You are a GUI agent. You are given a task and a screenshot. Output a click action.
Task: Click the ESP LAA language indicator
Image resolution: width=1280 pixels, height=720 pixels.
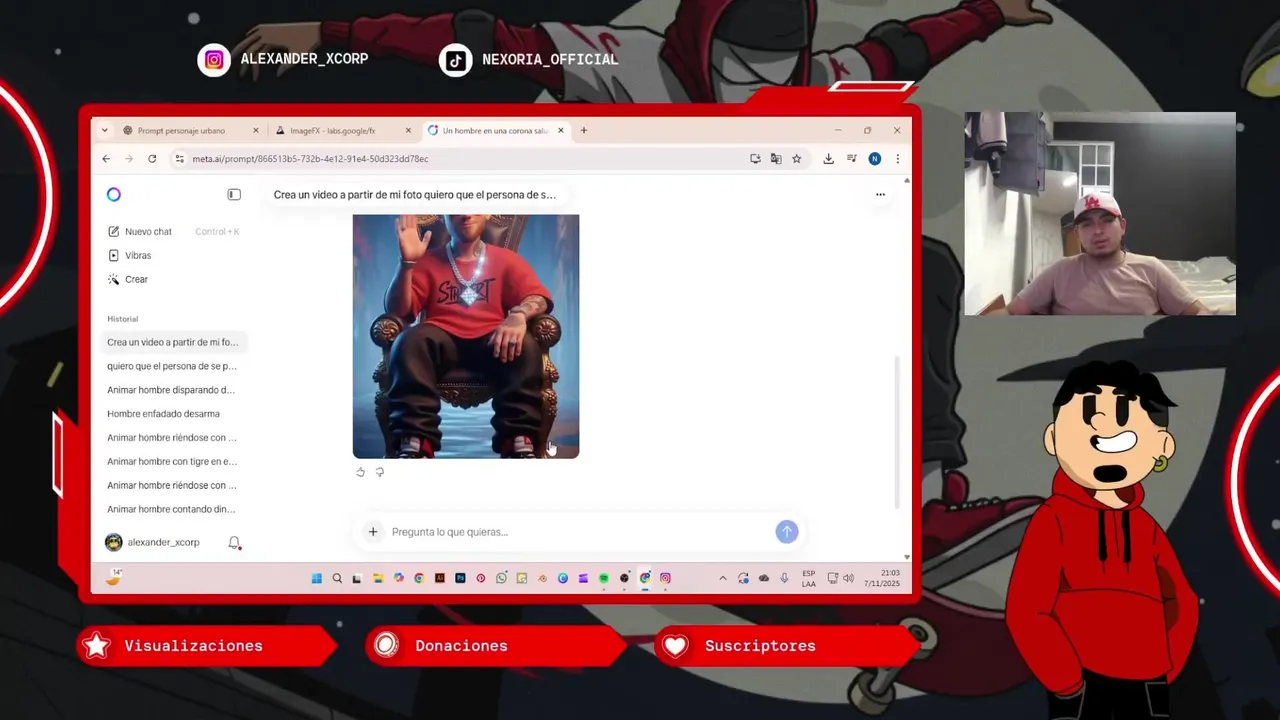(808, 578)
